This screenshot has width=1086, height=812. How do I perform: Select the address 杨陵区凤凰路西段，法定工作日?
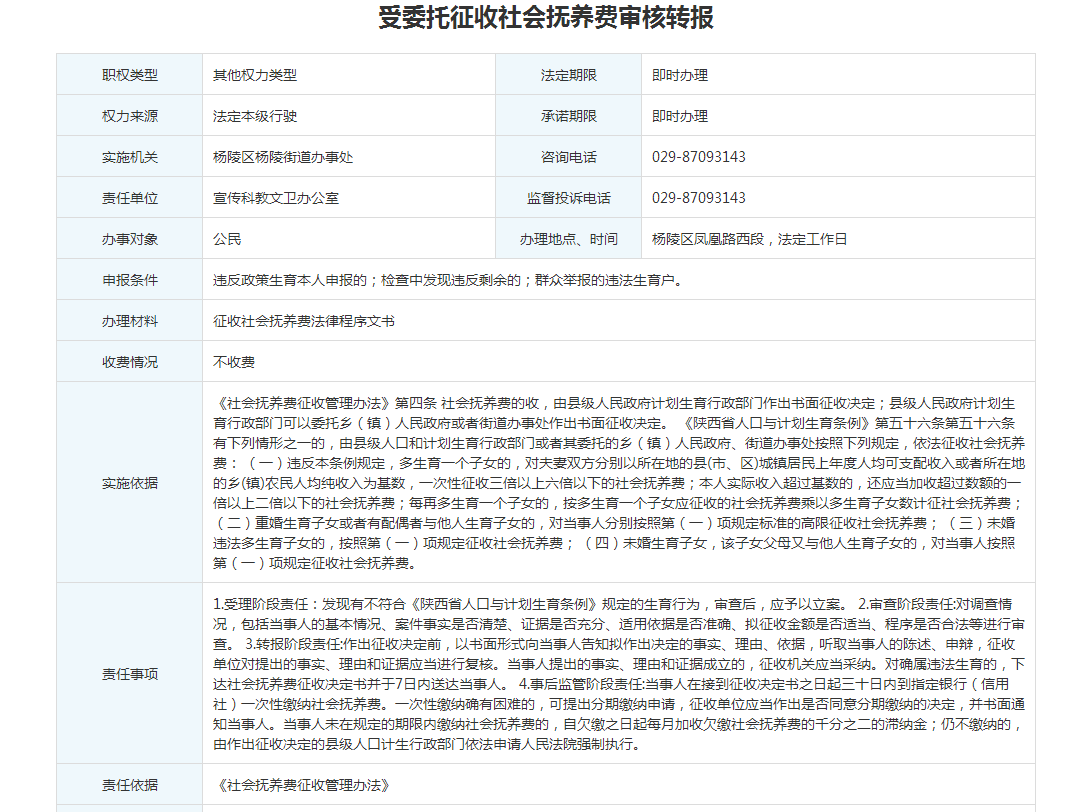pos(749,239)
